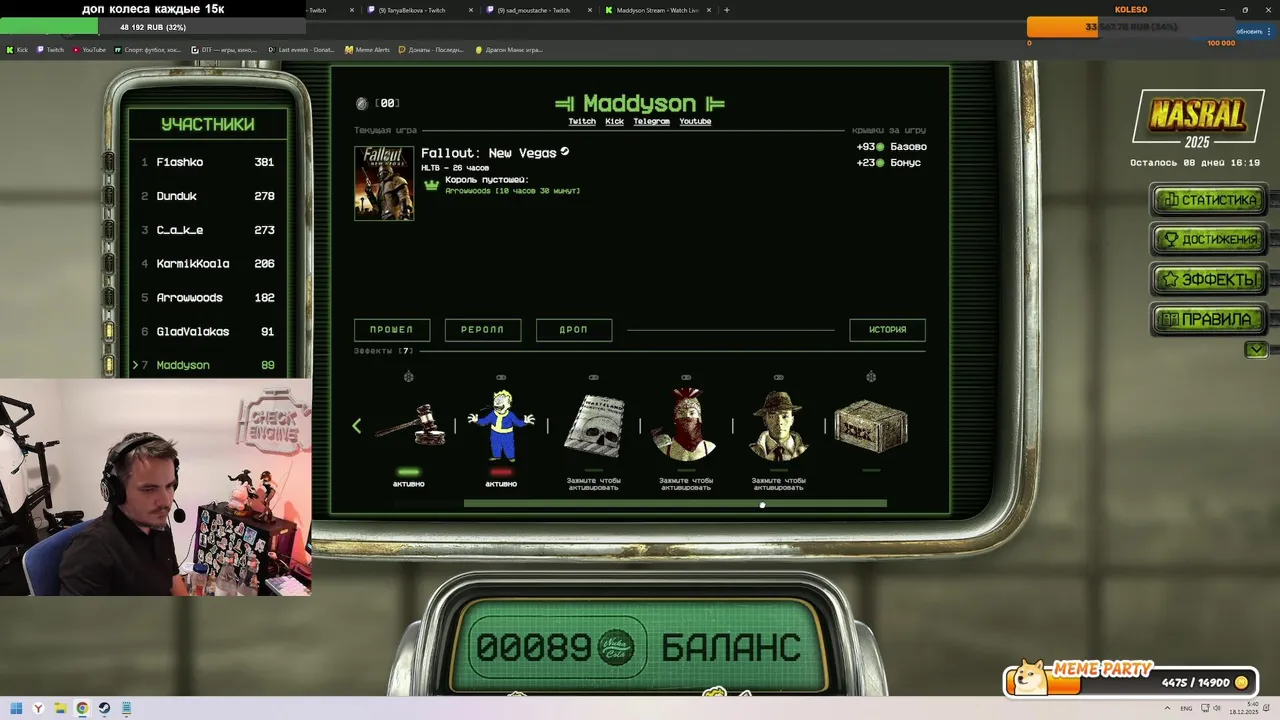
Task: Open the Kick bookmark
Action: (x=17, y=49)
